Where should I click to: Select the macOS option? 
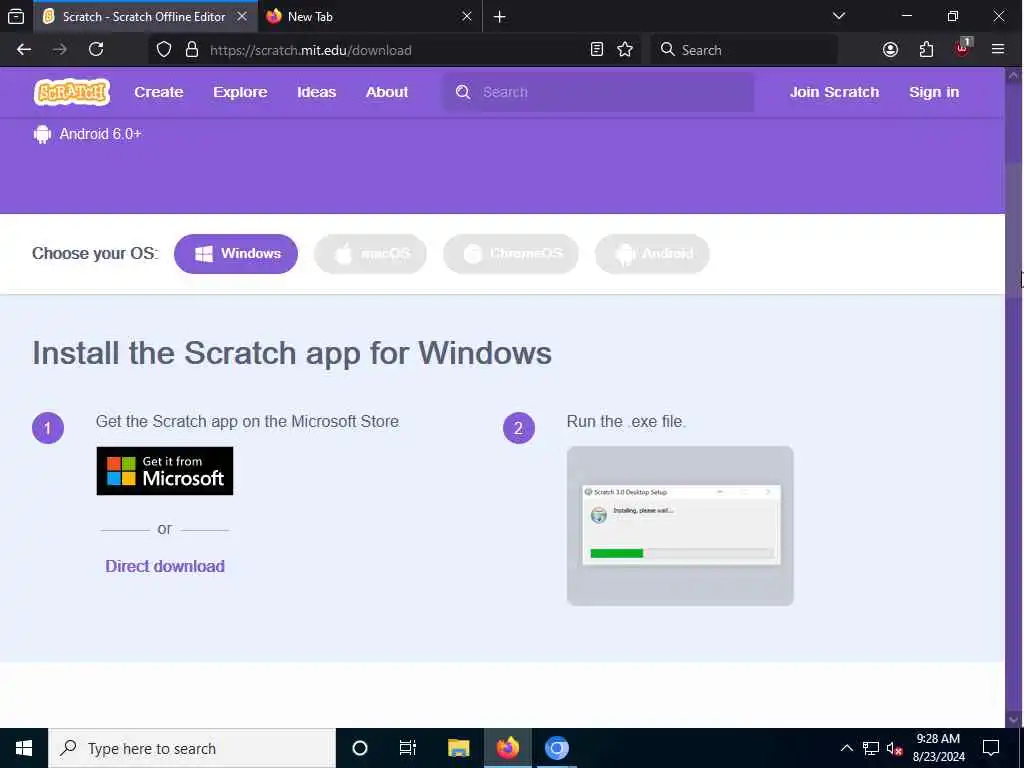[370, 253]
